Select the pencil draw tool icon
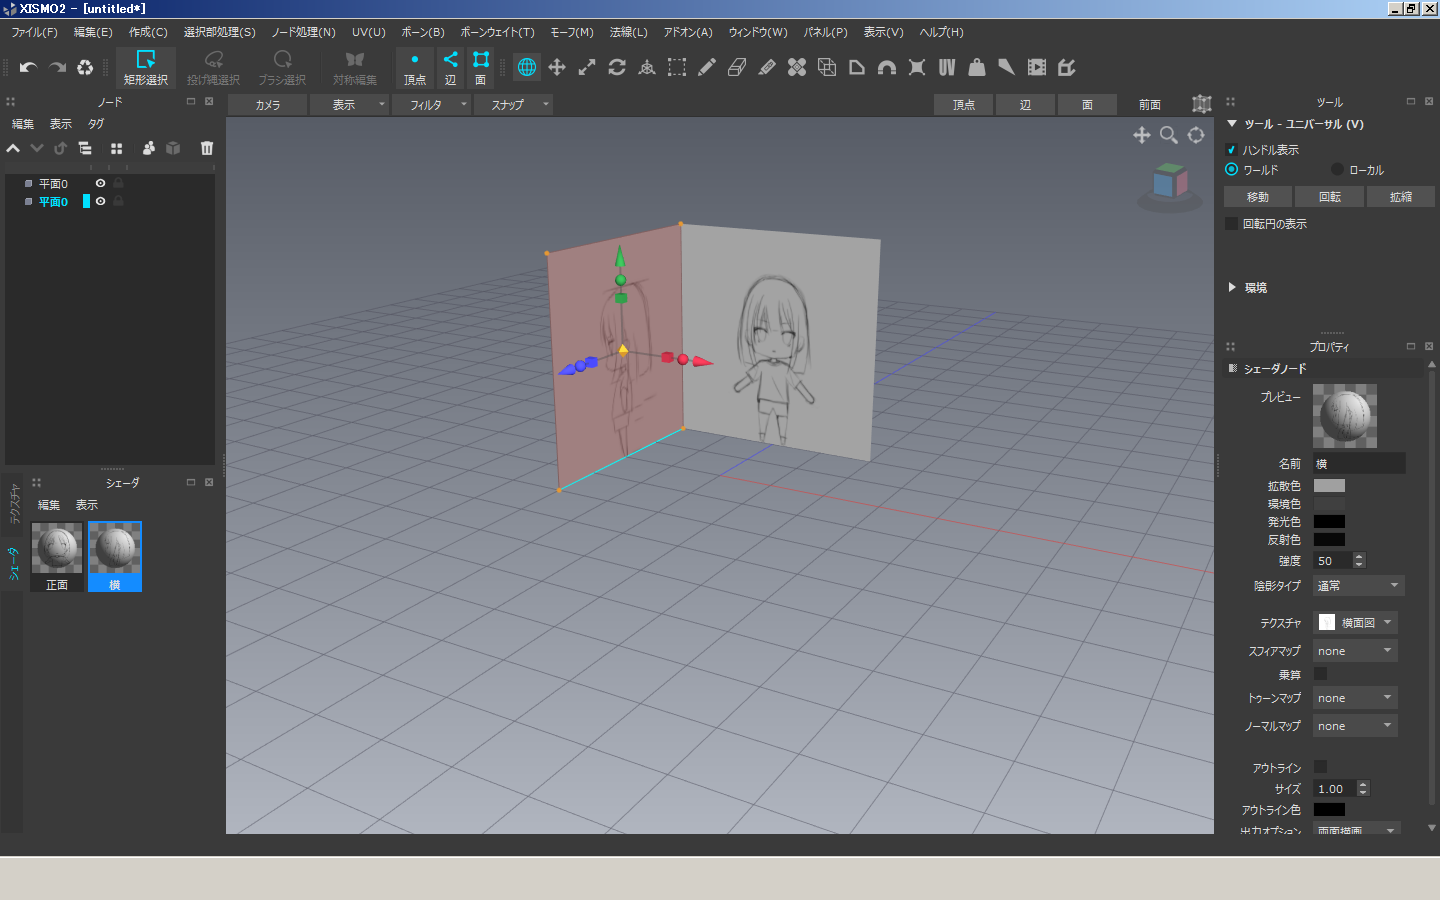The width and height of the screenshot is (1440, 900). (707, 67)
